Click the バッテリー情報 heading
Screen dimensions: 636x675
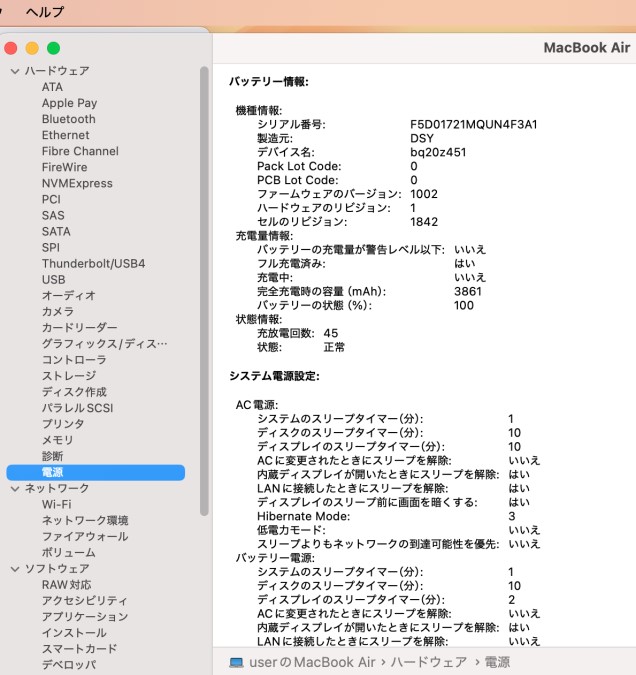point(269,82)
